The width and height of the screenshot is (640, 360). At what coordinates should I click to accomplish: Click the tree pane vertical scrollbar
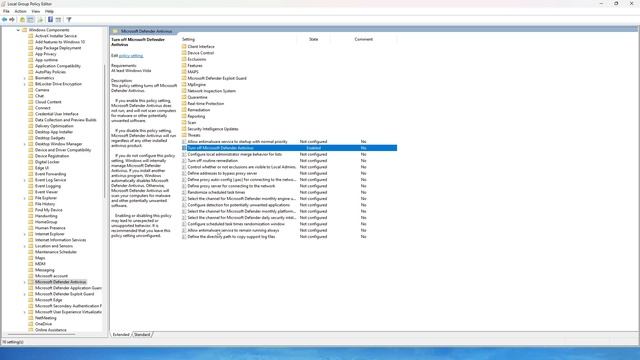[105, 131]
